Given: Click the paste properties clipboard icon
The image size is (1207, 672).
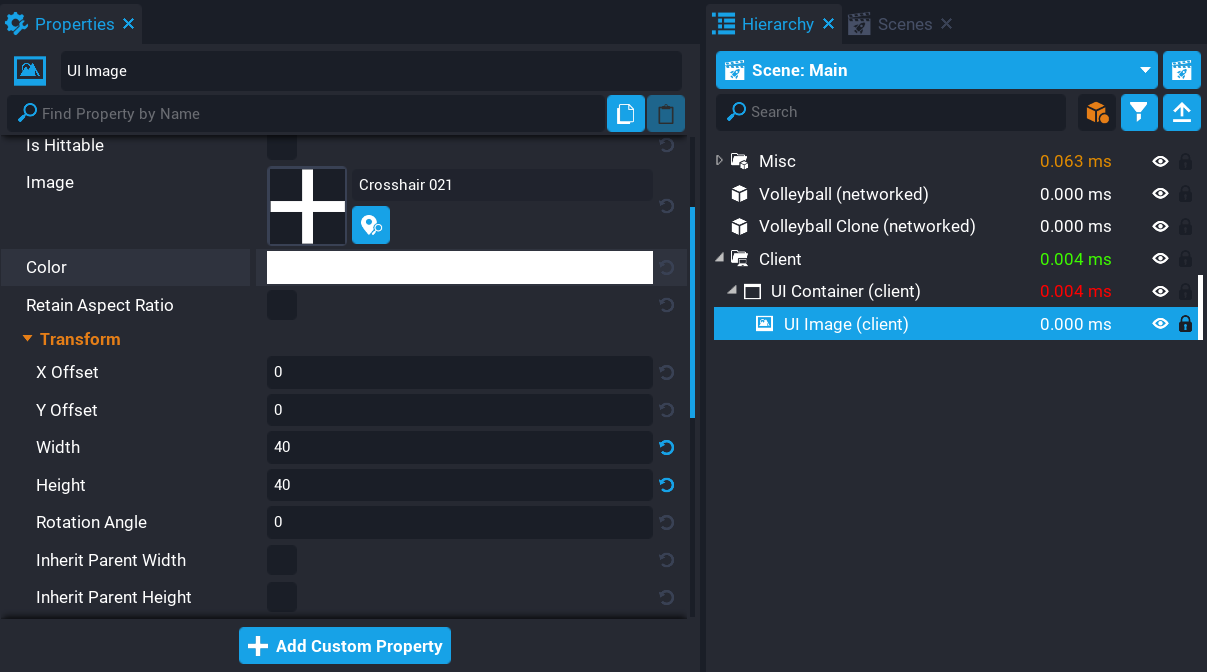Looking at the screenshot, I should tap(665, 114).
